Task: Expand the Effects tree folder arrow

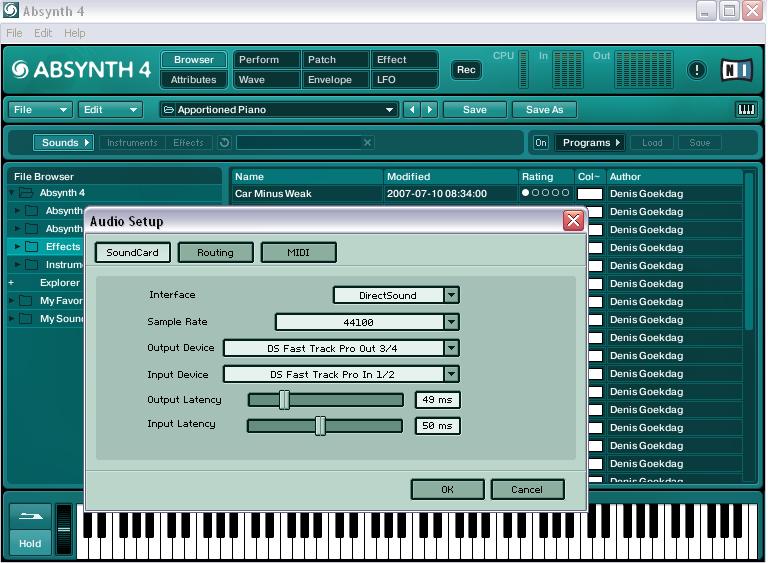Action: 17,246
